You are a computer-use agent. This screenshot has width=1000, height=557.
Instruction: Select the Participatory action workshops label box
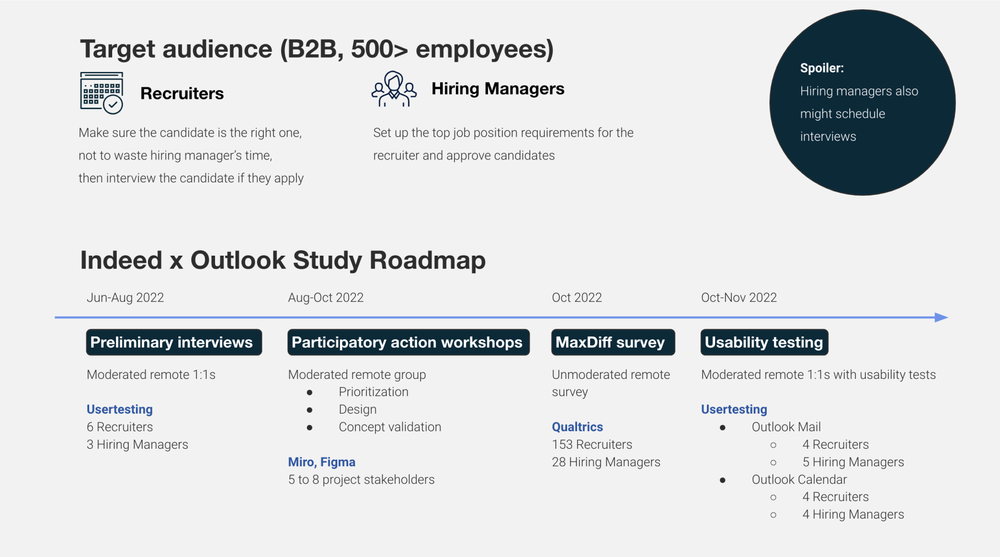pos(408,342)
